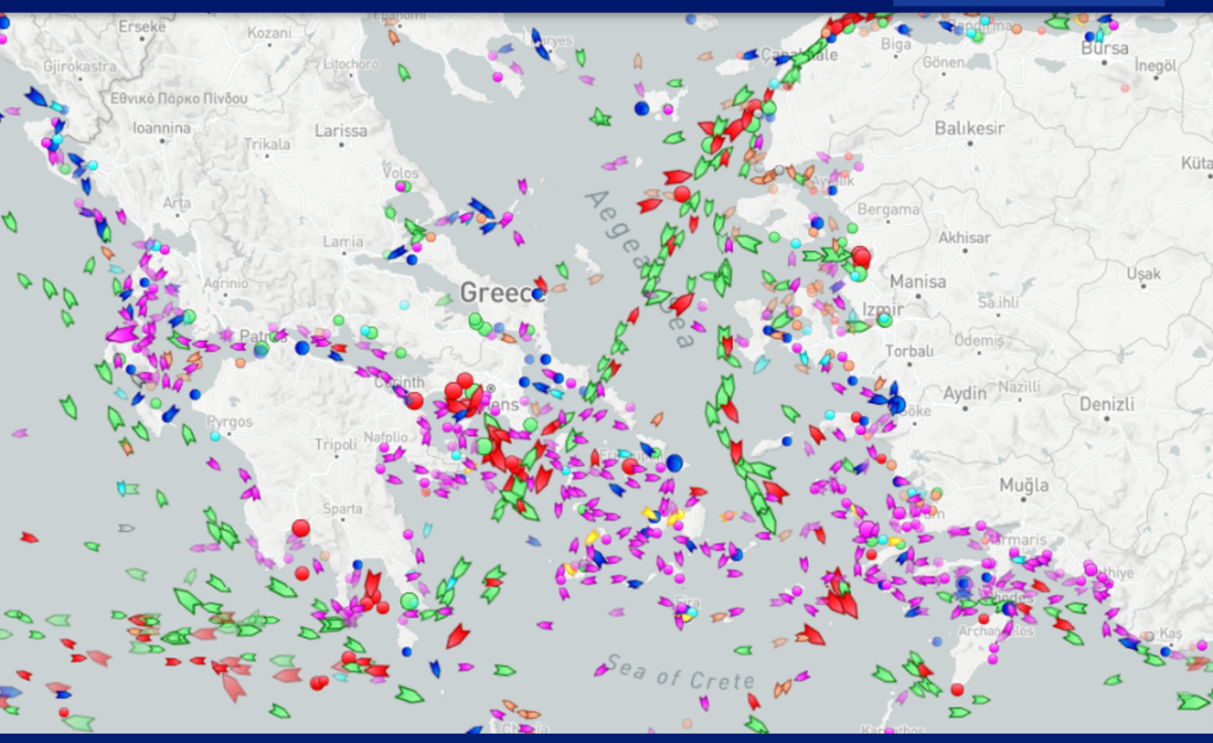The width and height of the screenshot is (1213, 743).
Task: Select the red circle marker beside Corinth
Action: 414,401
